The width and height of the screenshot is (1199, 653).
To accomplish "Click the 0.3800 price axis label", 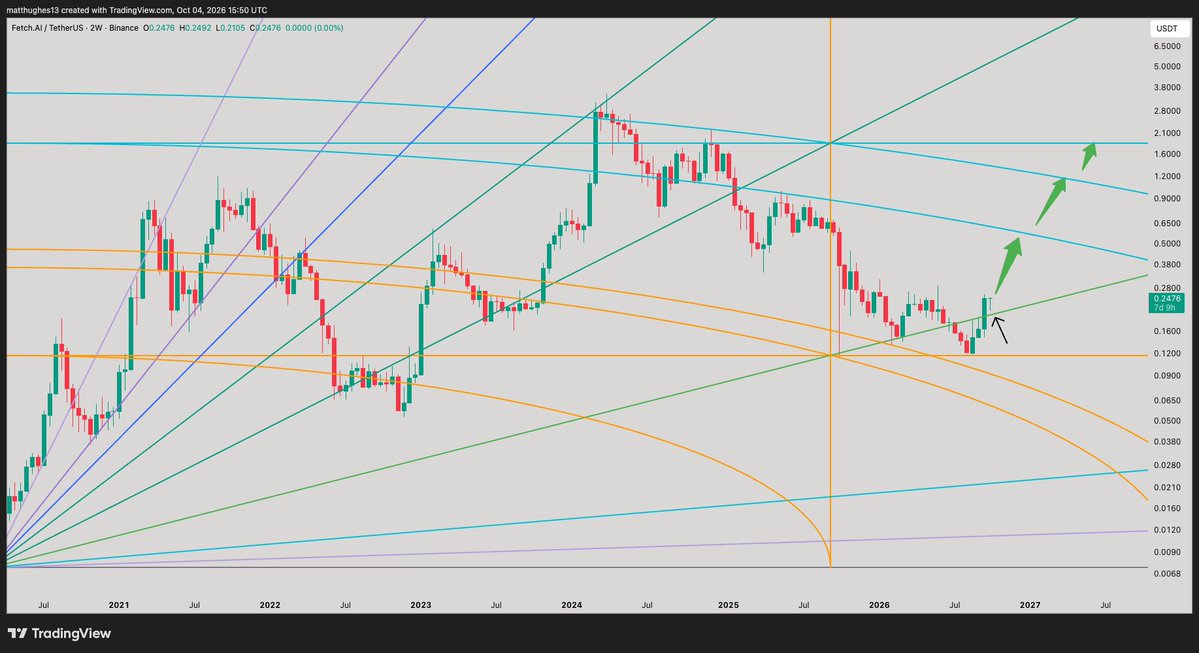I will 1167,265.
